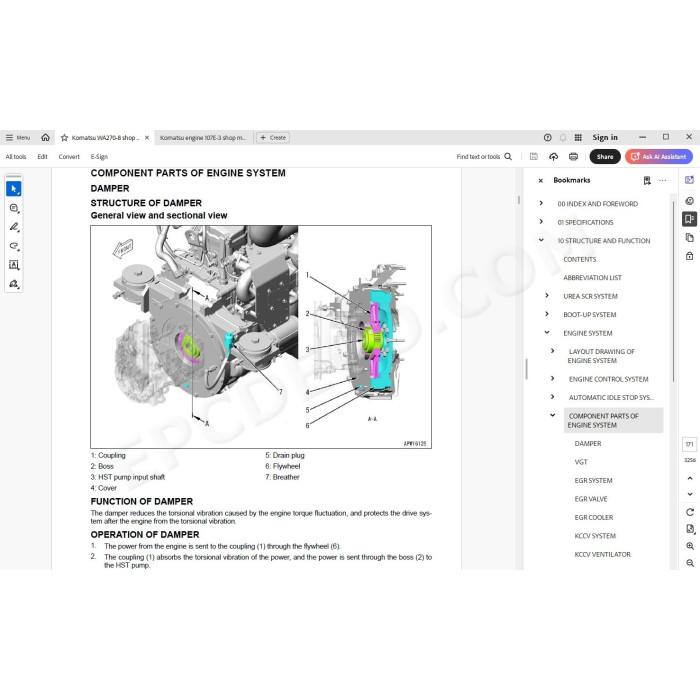The width and height of the screenshot is (700, 700).
Task: Click the save file icon
Action: coord(533,157)
